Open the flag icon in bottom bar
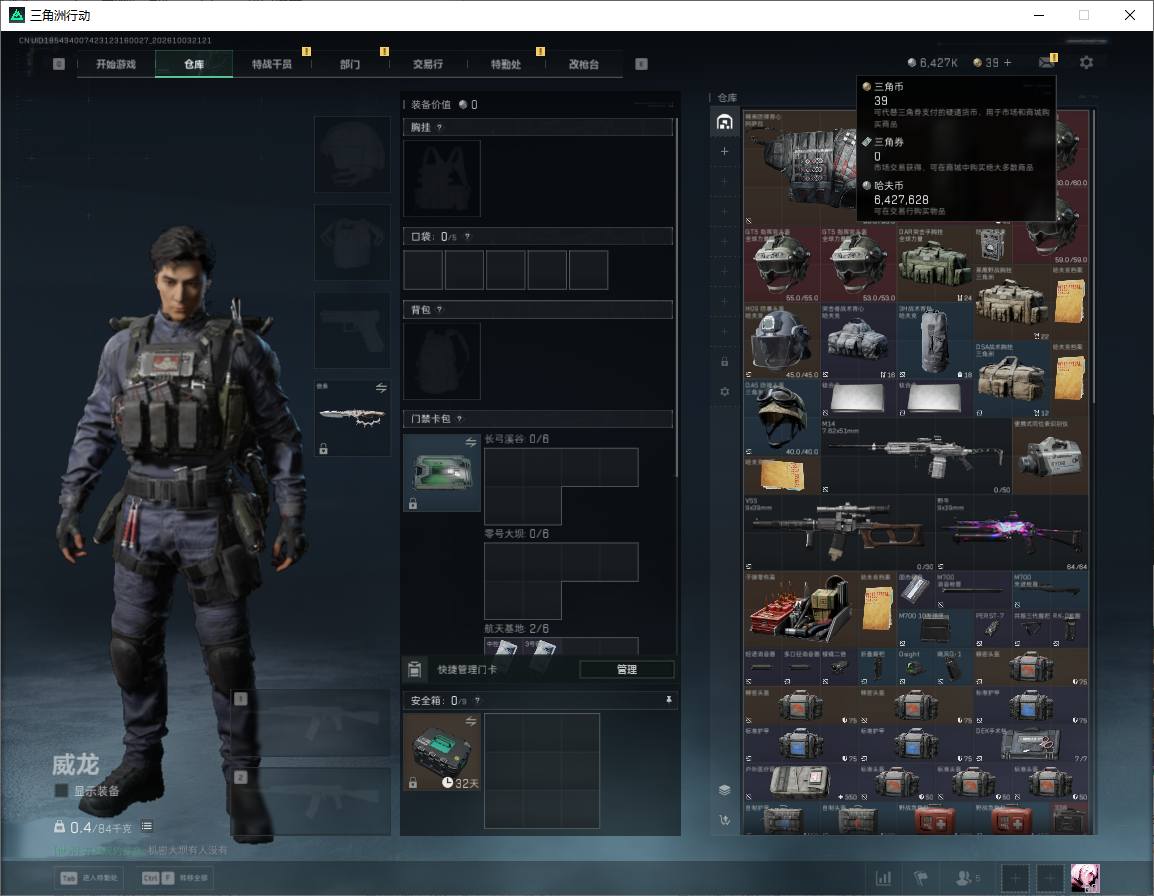Image resolution: width=1154 pixels, height=896 pixels. [x=920, y=878]
